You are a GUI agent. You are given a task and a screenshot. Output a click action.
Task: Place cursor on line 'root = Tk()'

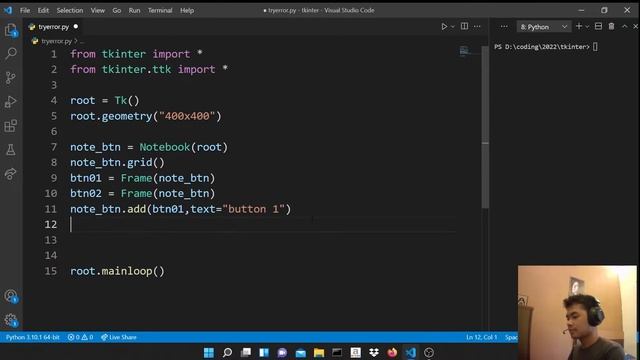coord(105,100)
